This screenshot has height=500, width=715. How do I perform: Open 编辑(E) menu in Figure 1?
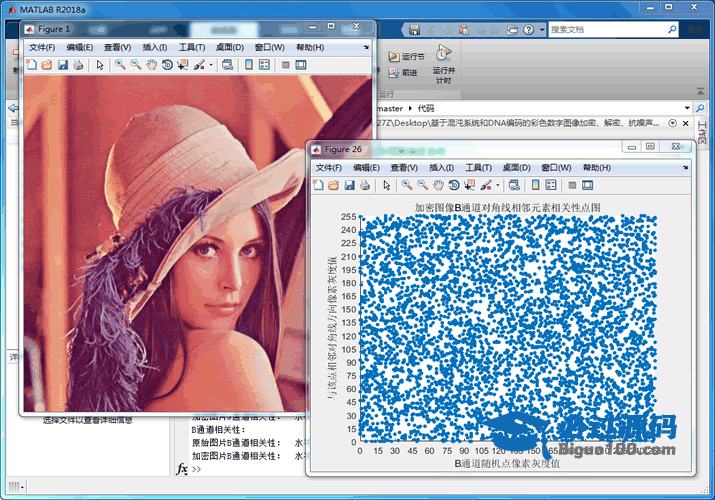(x=80, y=47)
